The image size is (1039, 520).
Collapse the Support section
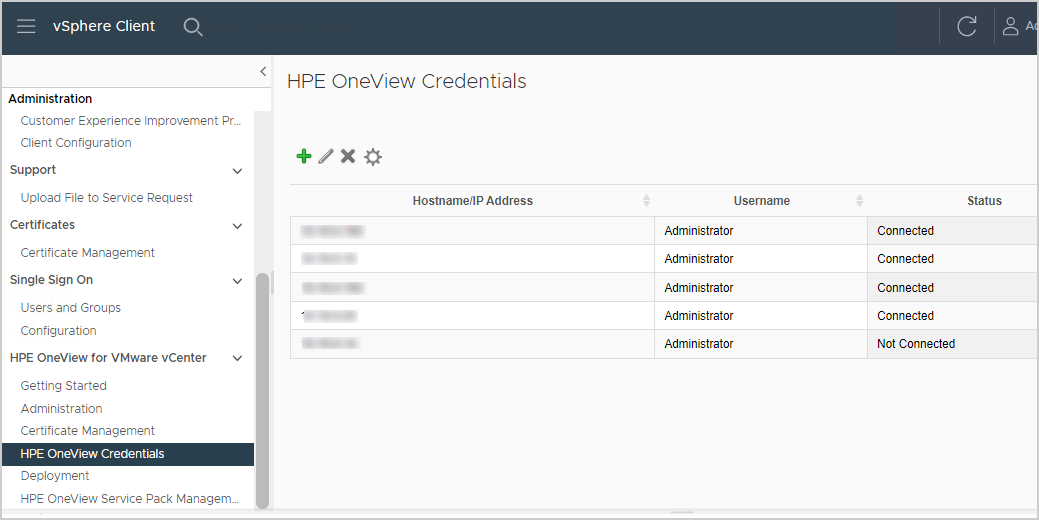tap(237, 171)
